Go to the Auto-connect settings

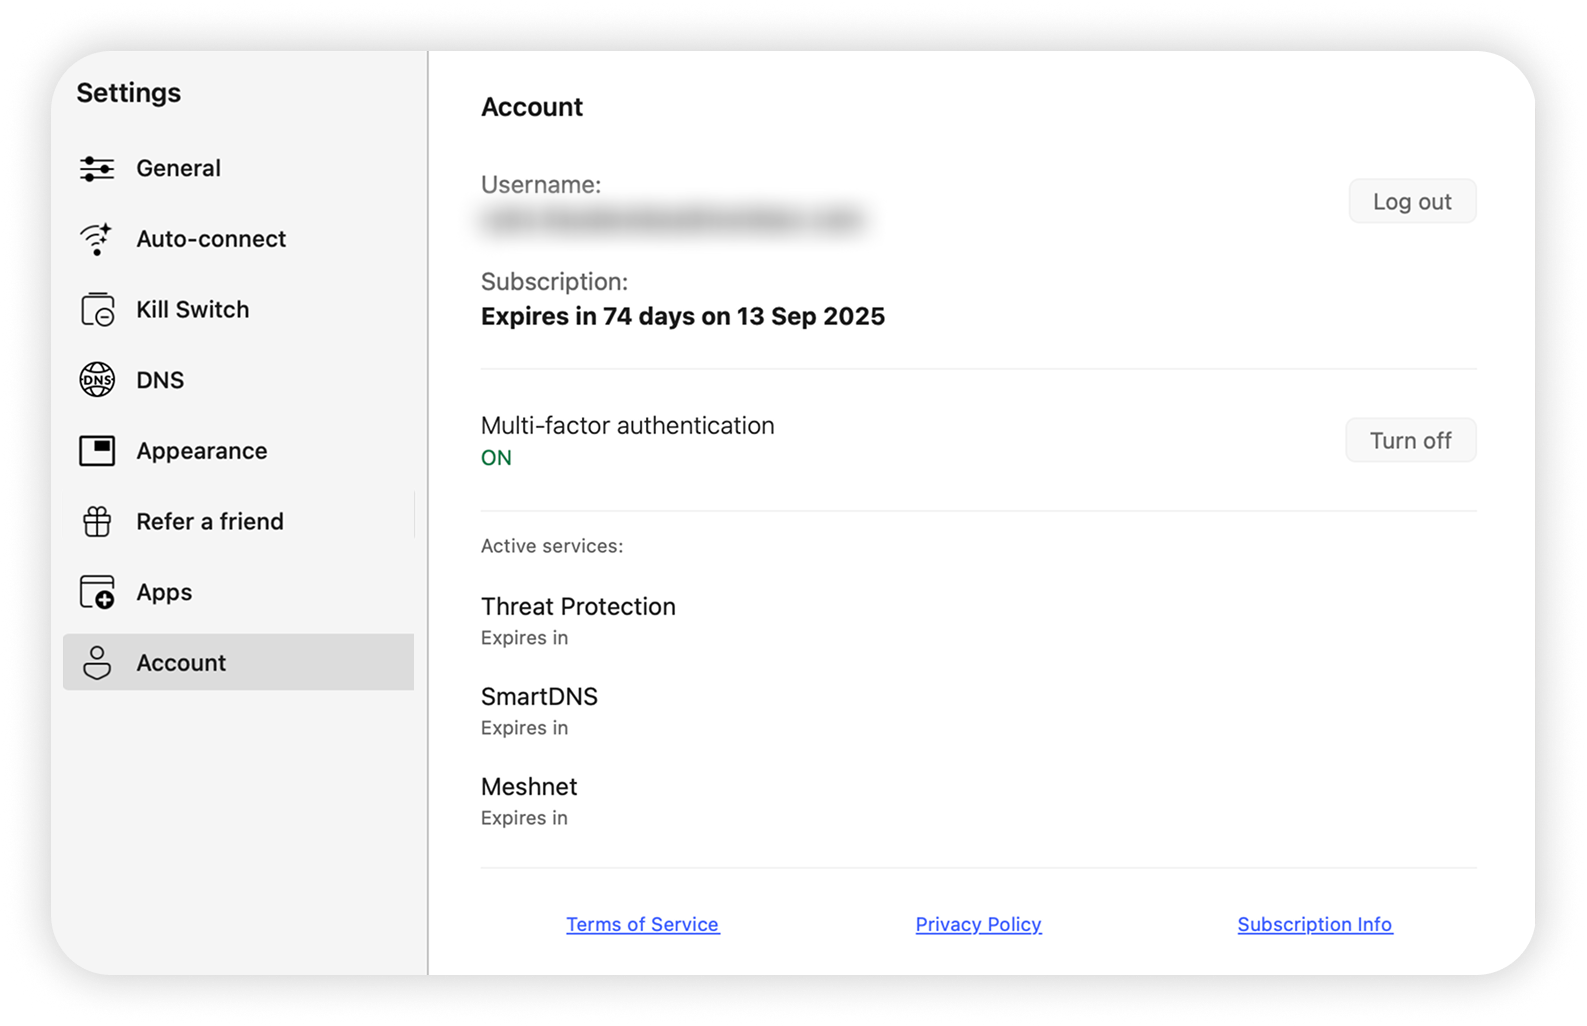[x=211, y=239]
